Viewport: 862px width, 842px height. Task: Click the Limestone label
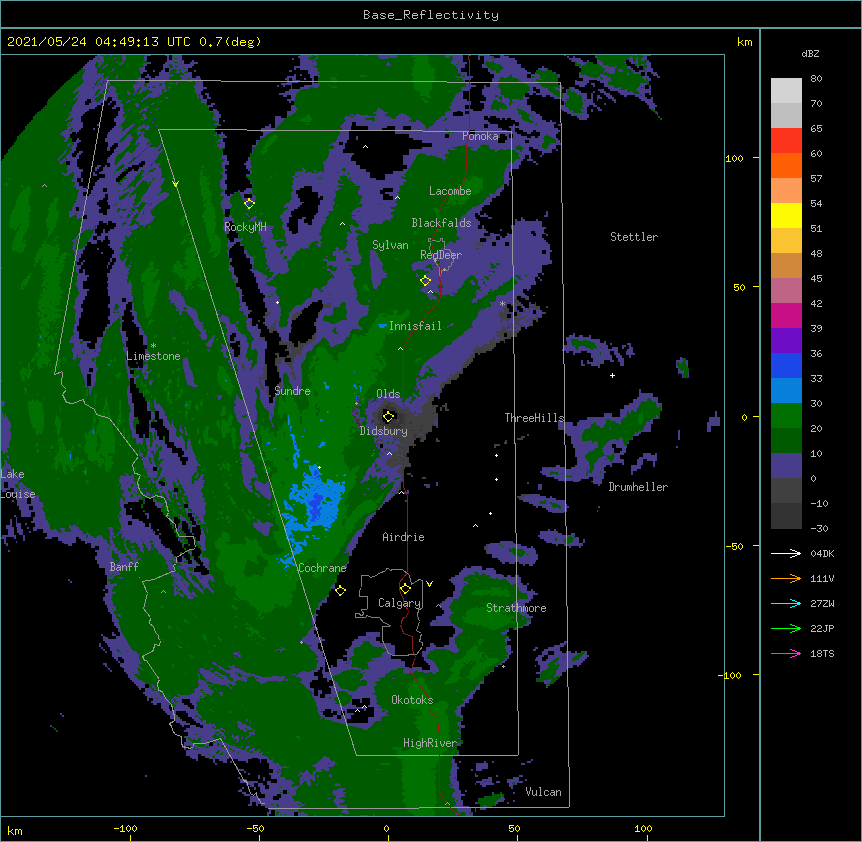[153, 356]
